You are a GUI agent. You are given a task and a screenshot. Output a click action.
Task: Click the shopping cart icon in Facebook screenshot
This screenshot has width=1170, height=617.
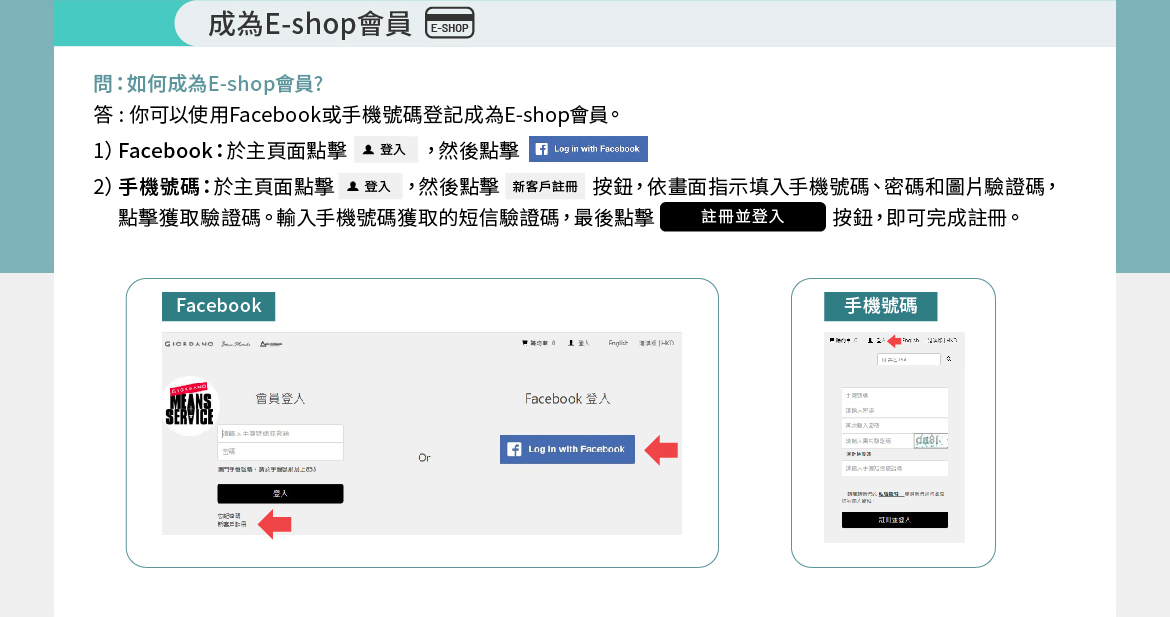coord(524,343)
